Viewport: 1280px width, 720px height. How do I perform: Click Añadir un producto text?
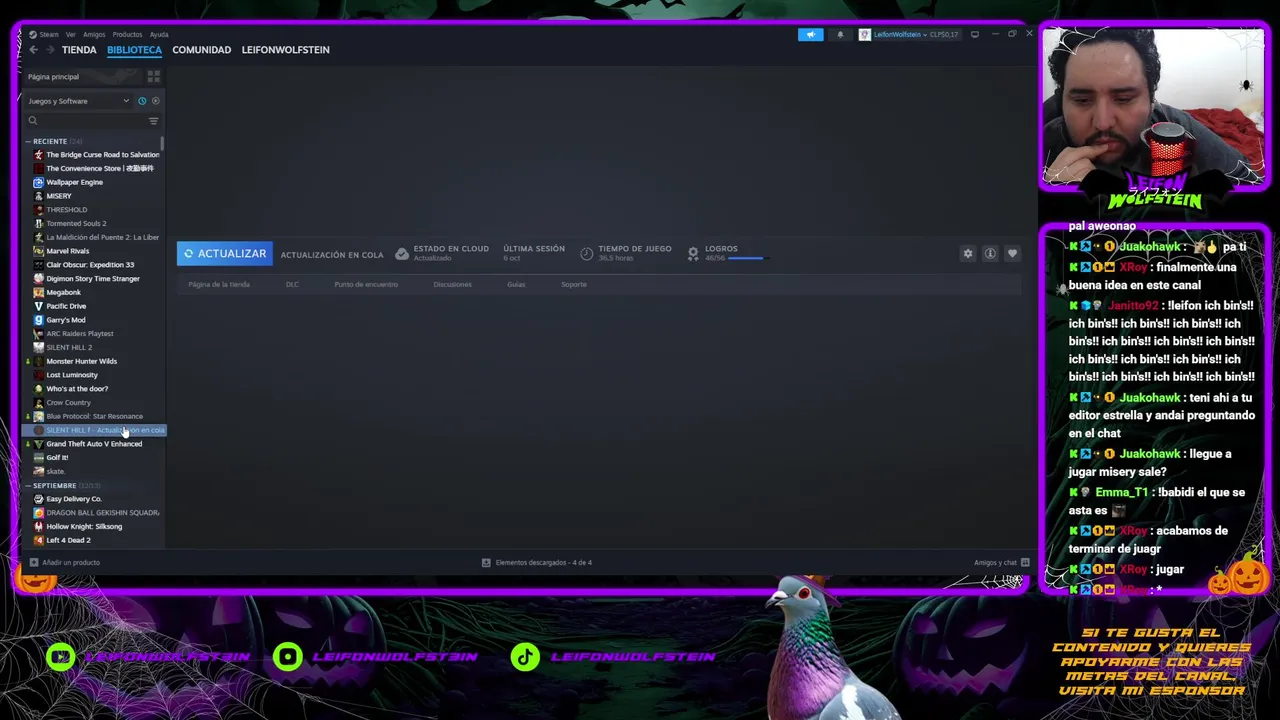[x=71, y=562]
